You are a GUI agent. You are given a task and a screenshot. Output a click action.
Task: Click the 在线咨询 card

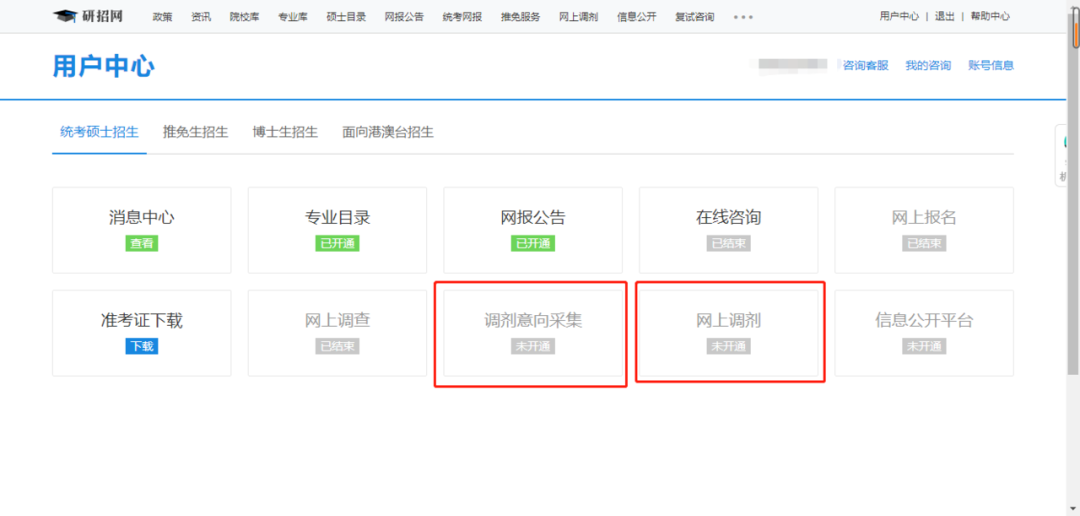coord(728,229)
